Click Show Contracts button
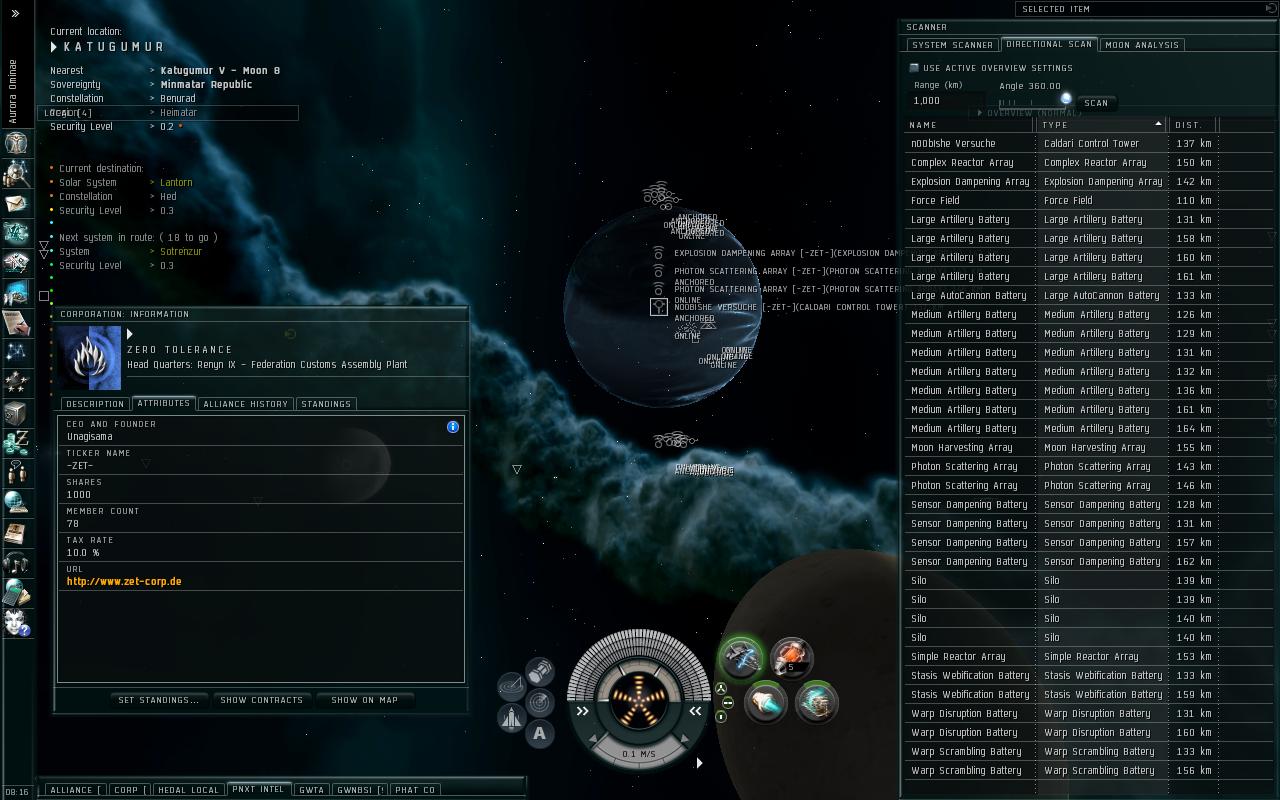Viewport: 1280px width, 800px height. [x=262, y=700]
